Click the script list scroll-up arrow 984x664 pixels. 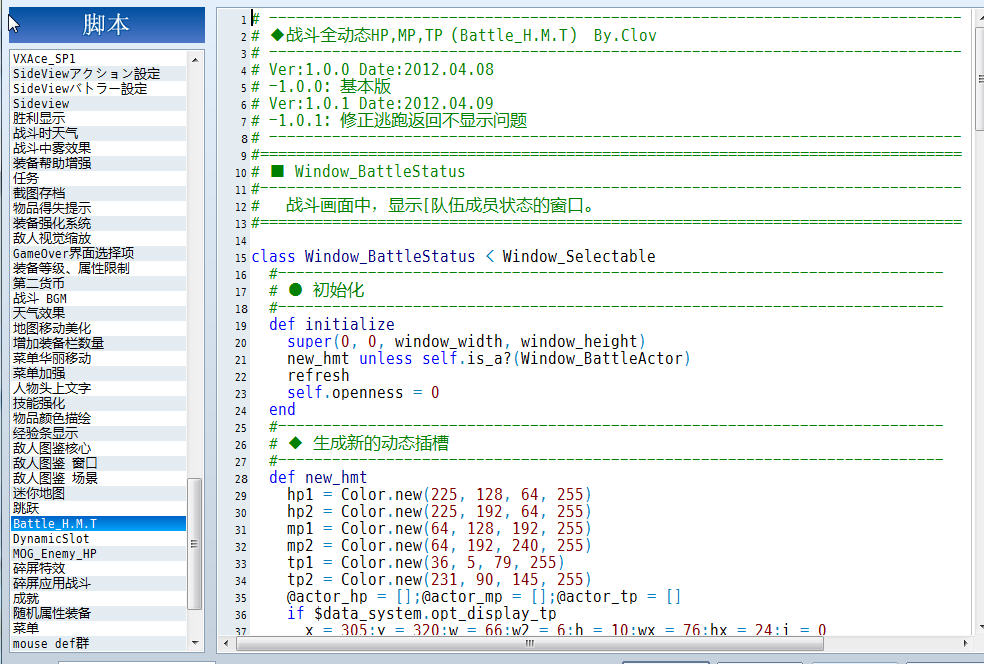[x=195, y=59]
